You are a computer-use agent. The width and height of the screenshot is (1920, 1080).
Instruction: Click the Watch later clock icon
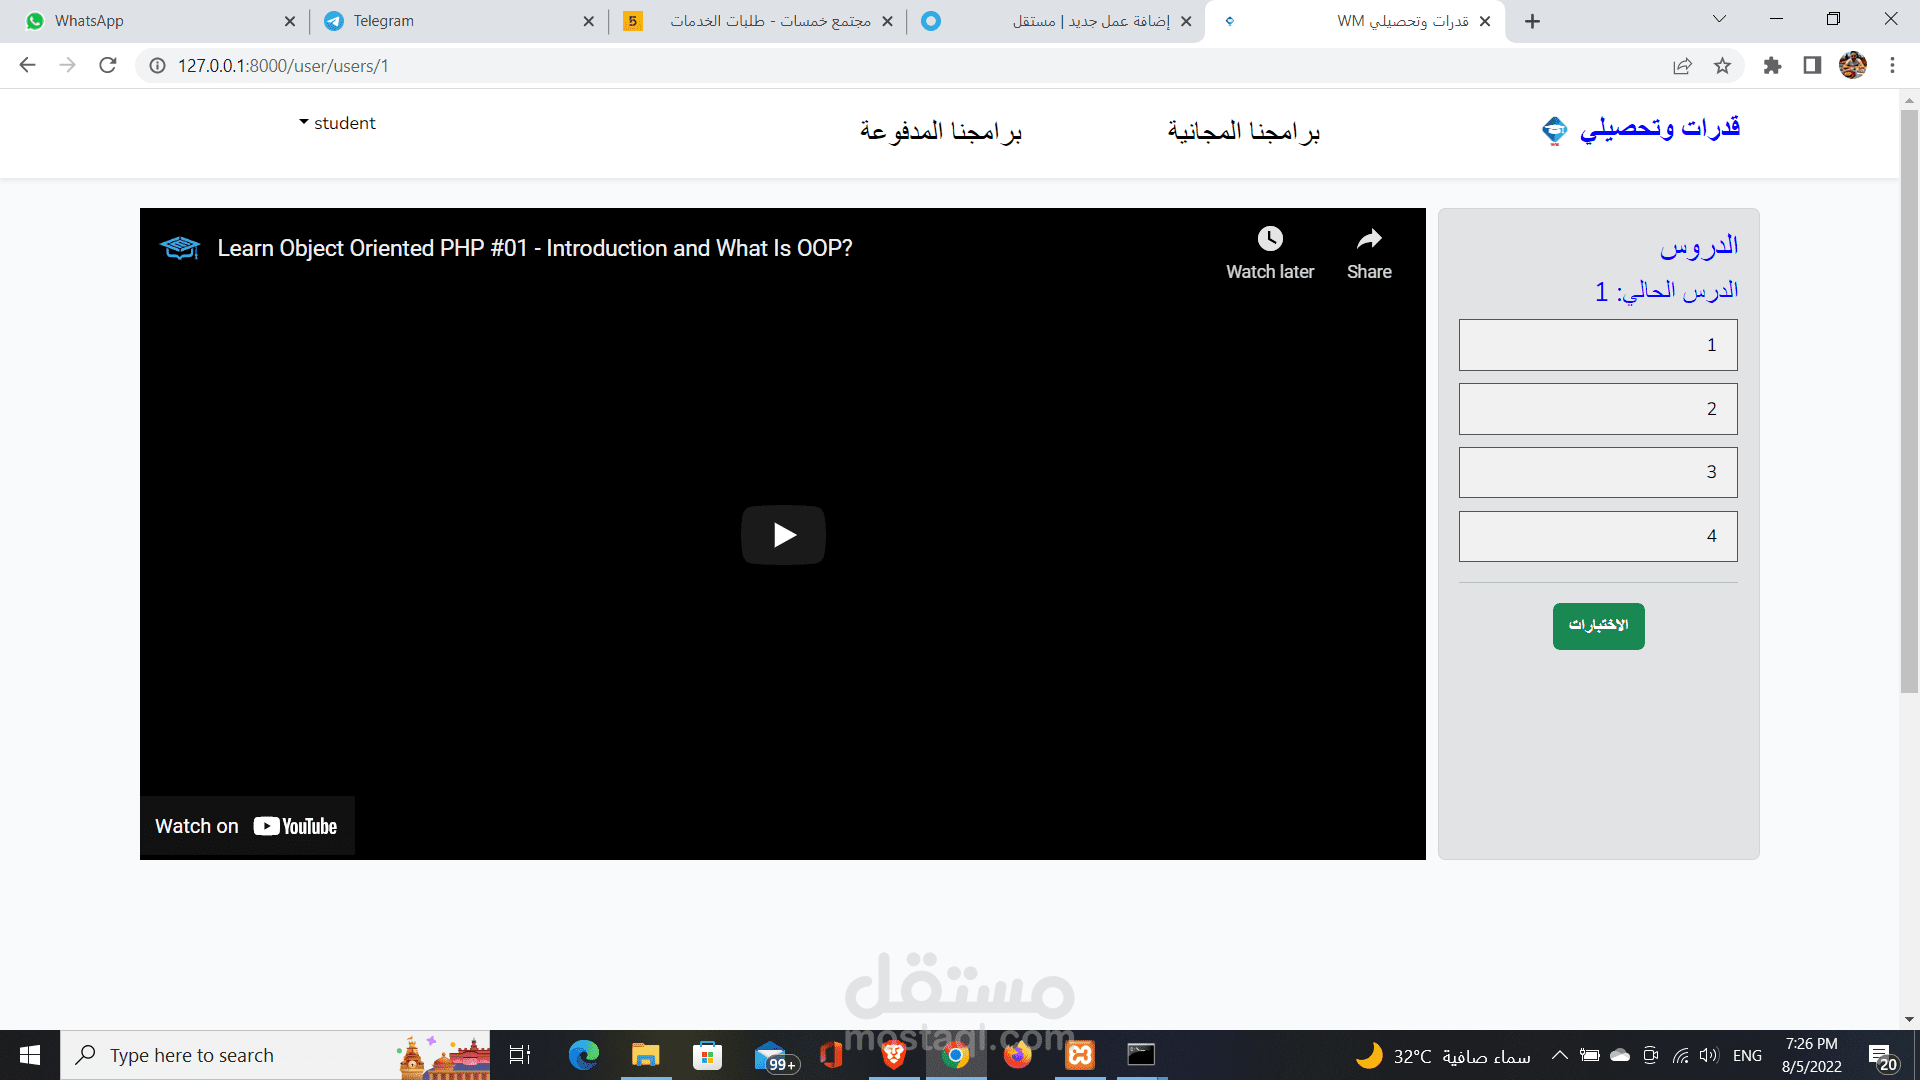1270,239
